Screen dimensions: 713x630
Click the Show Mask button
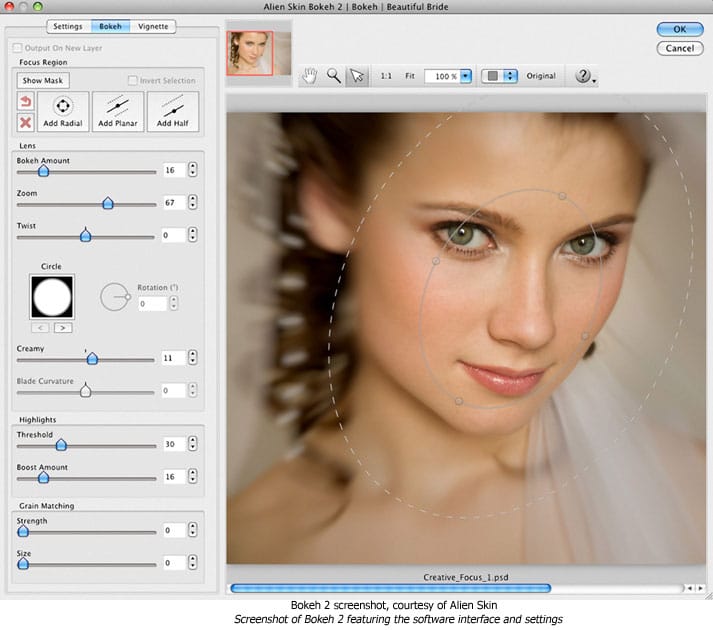point(44,80)
